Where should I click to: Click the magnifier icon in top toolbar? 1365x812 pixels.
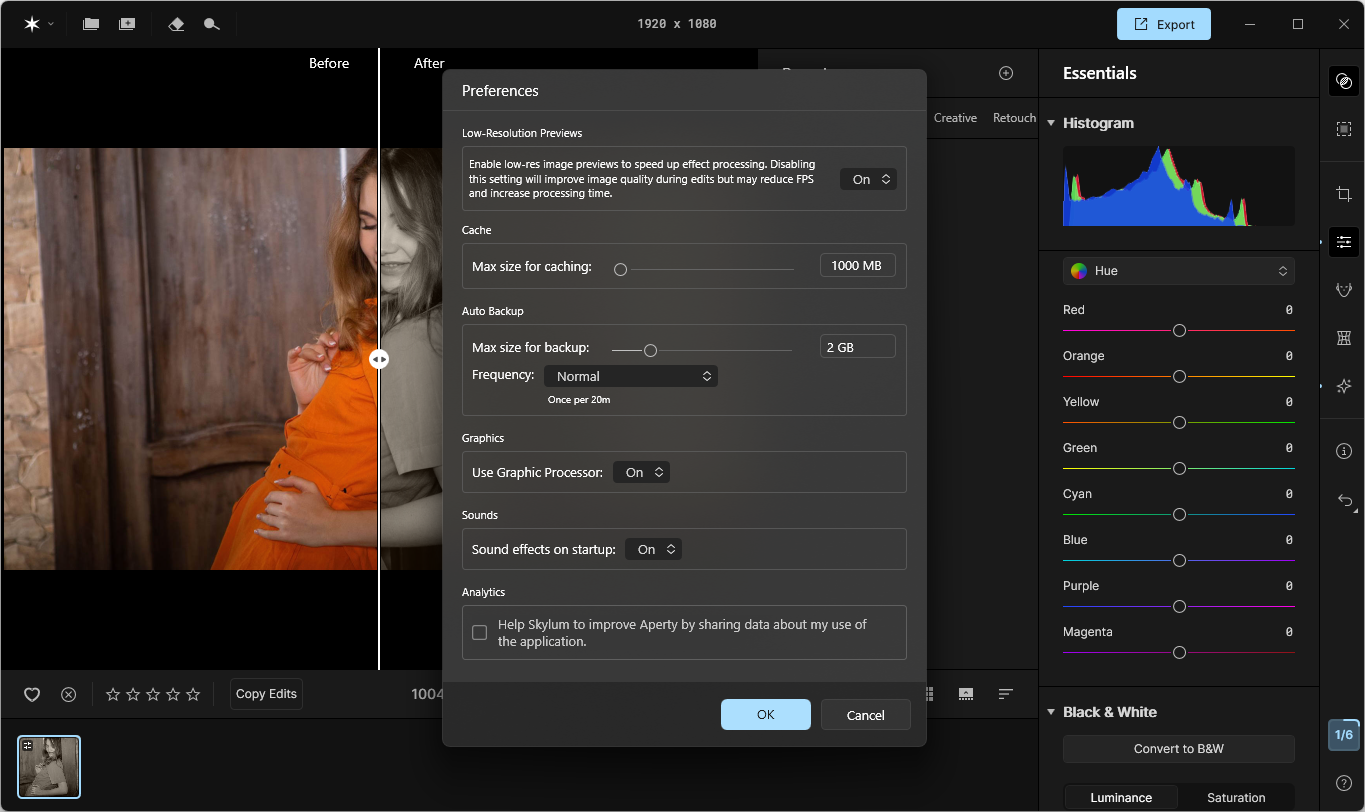tap(211, 24)
